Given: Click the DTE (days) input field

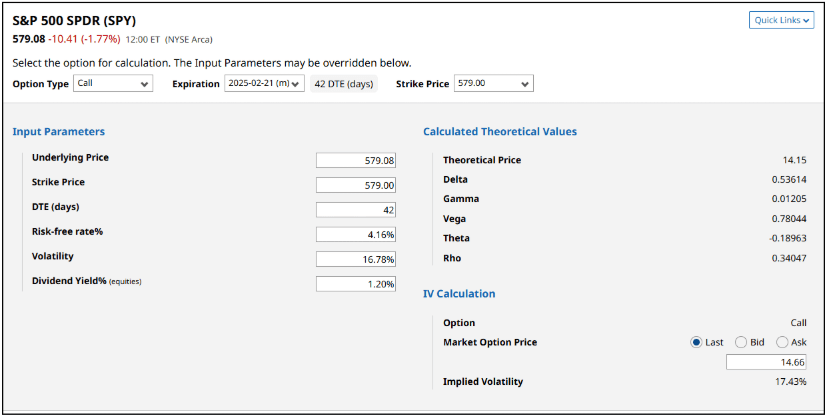Looking at the screenshot, I should pos(356,210).
